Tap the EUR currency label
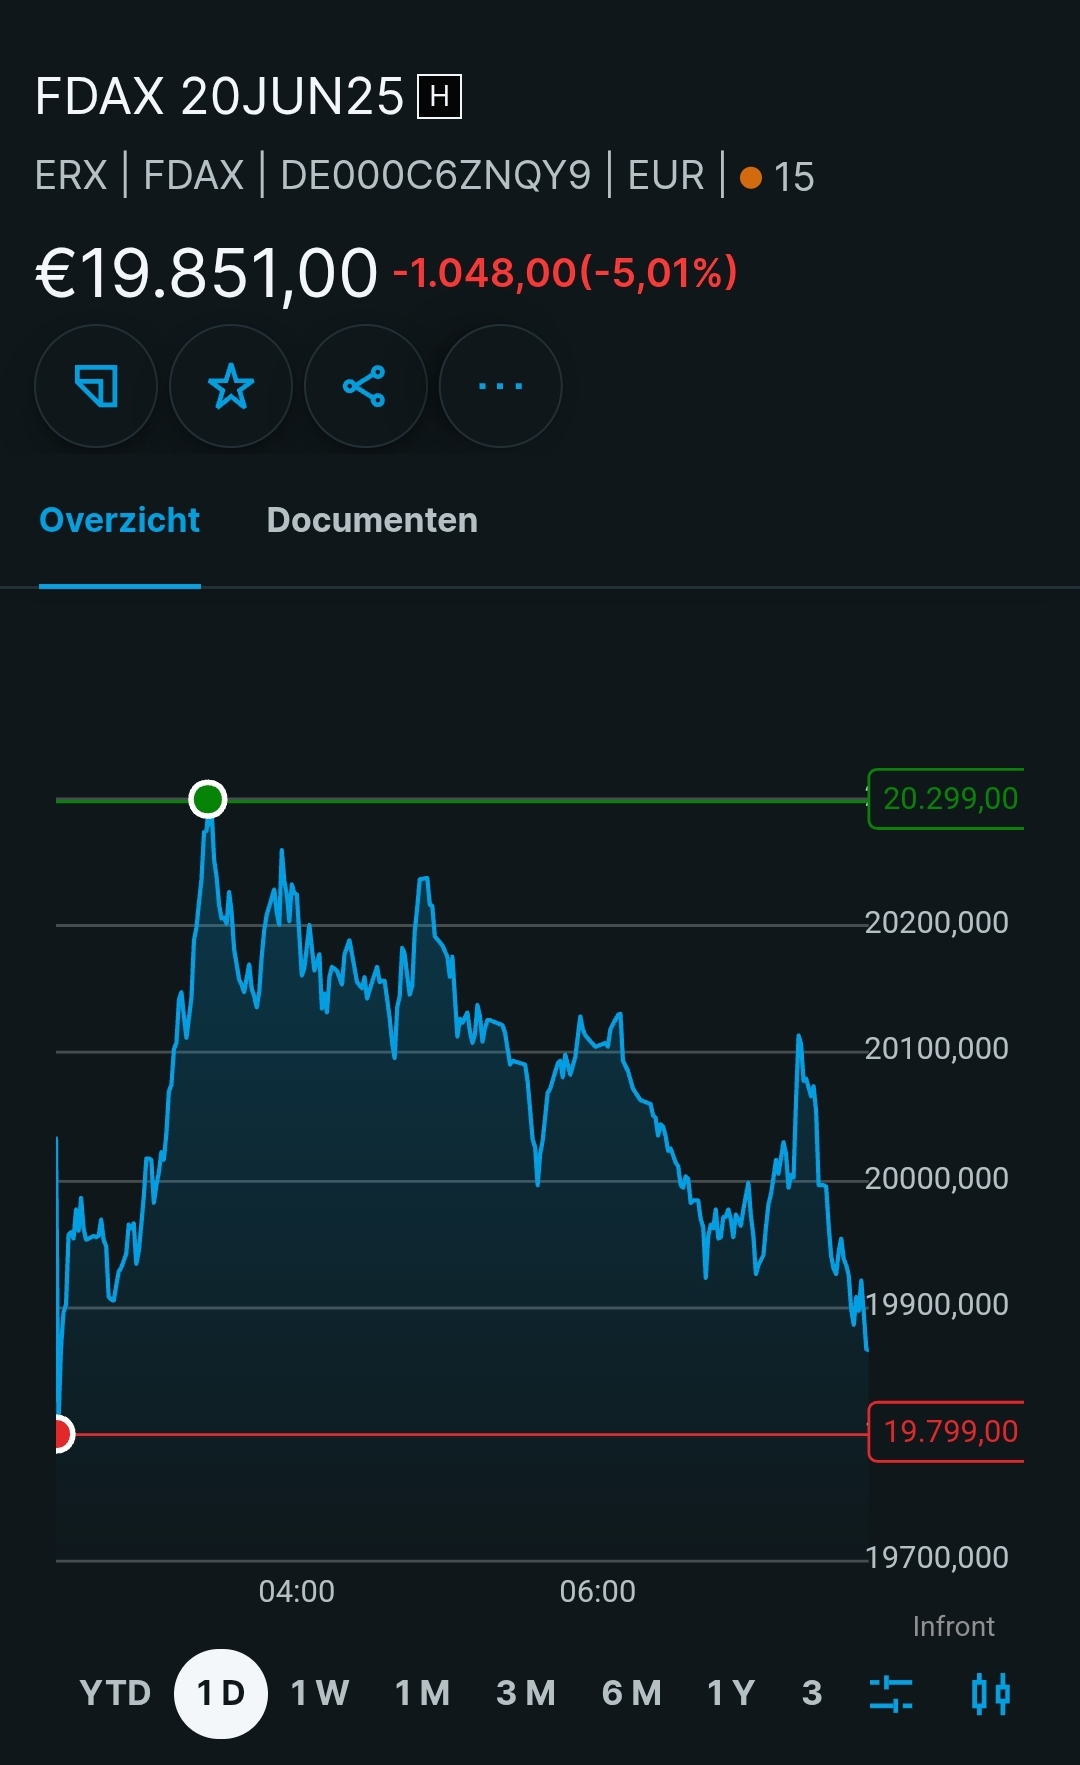The width and height of the screenshot is (1080, 1765). 666,176
